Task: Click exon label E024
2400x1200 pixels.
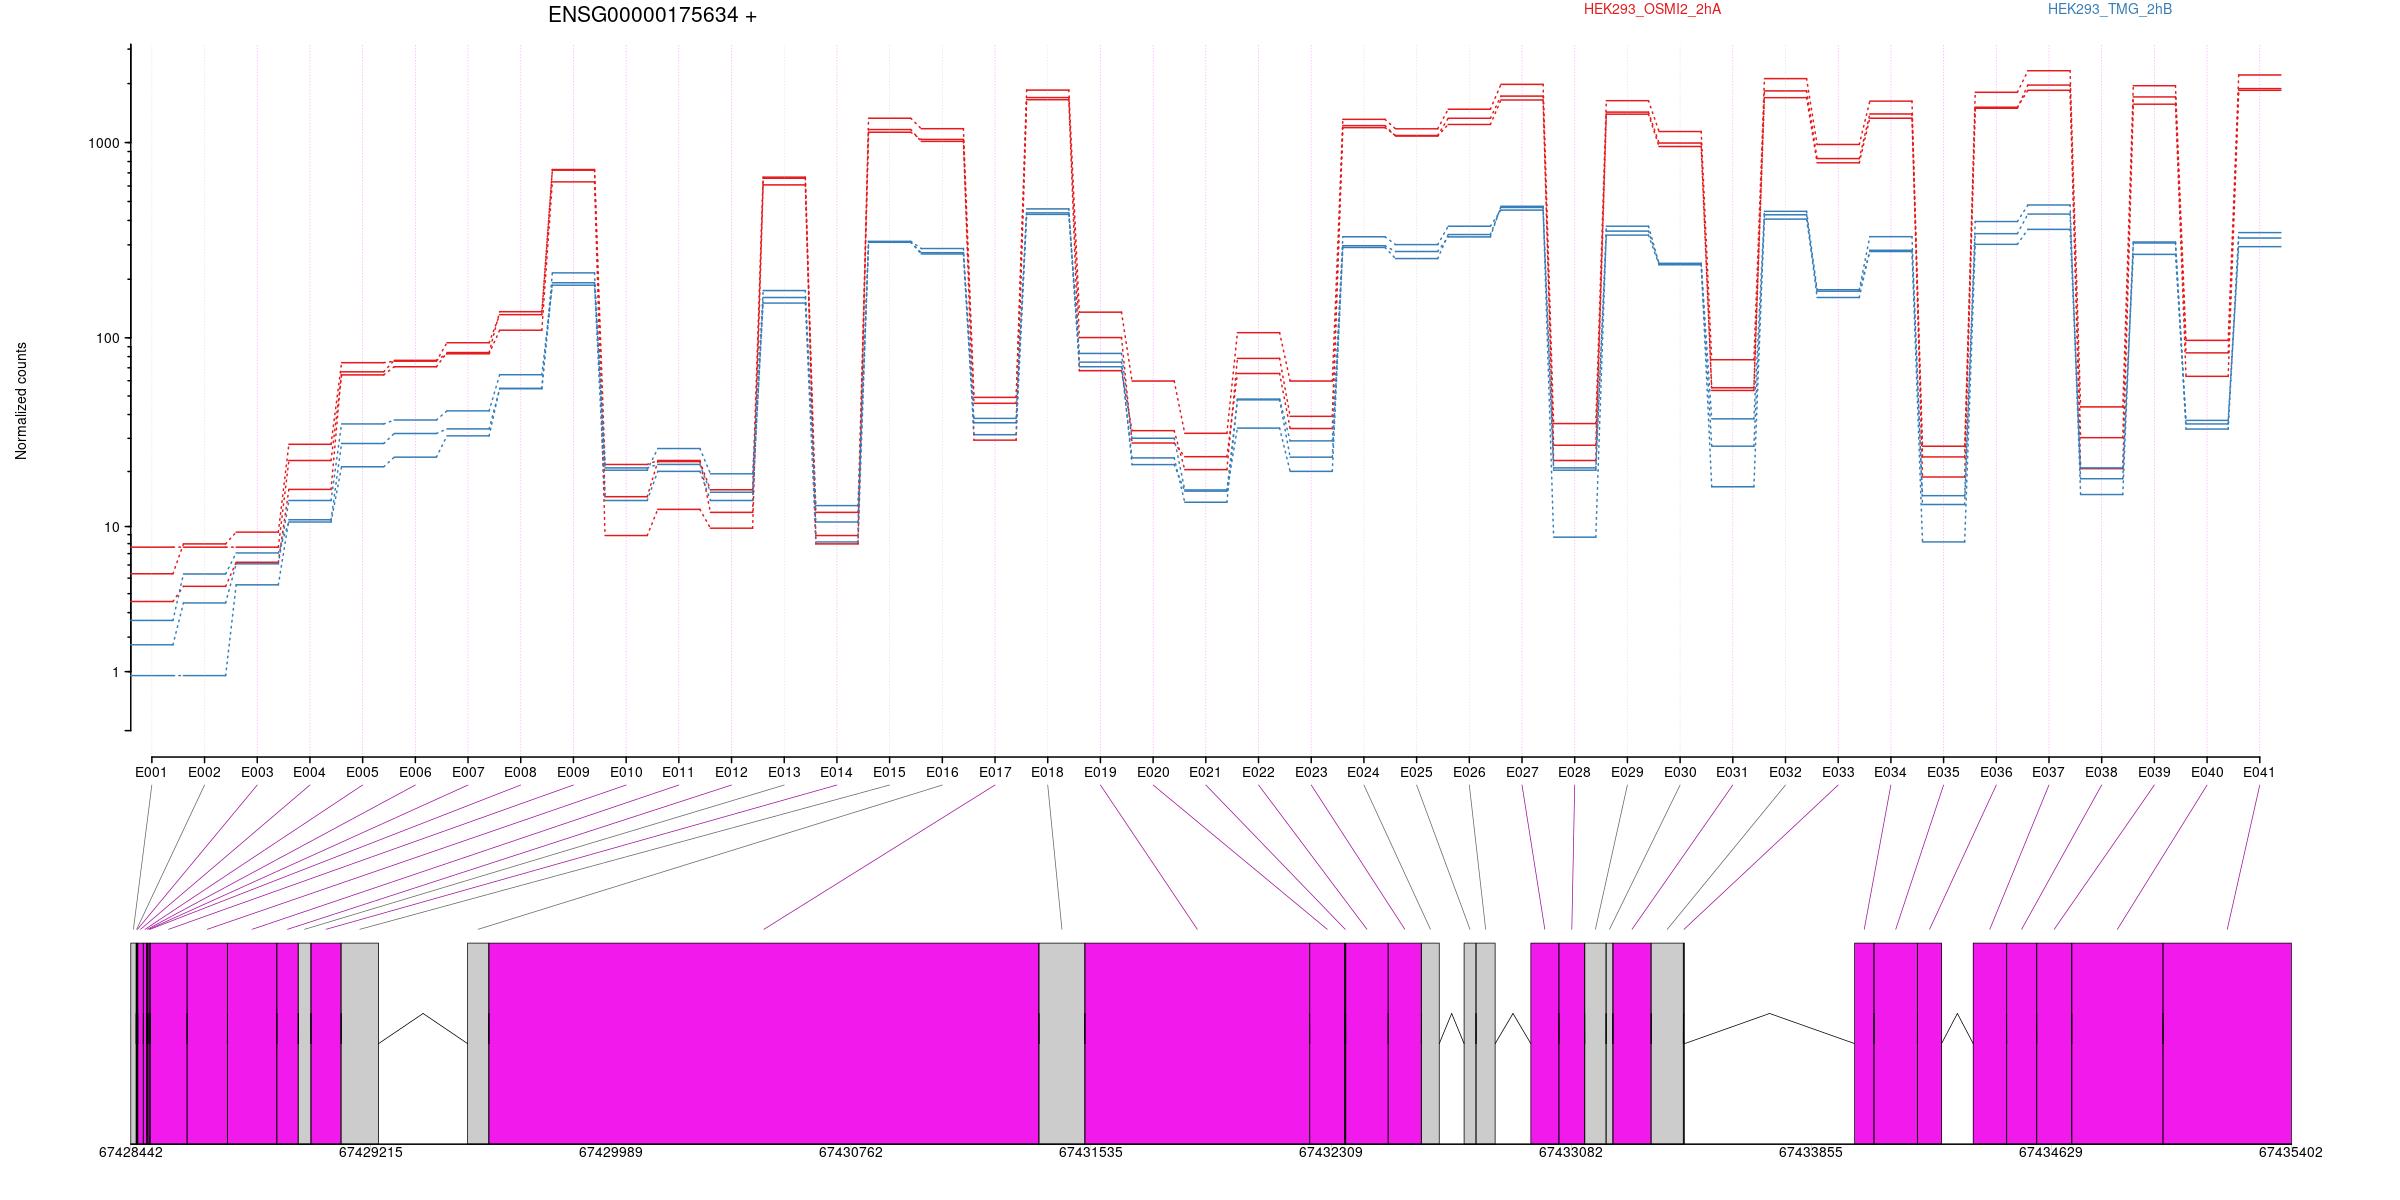Action: [1363, 772]
